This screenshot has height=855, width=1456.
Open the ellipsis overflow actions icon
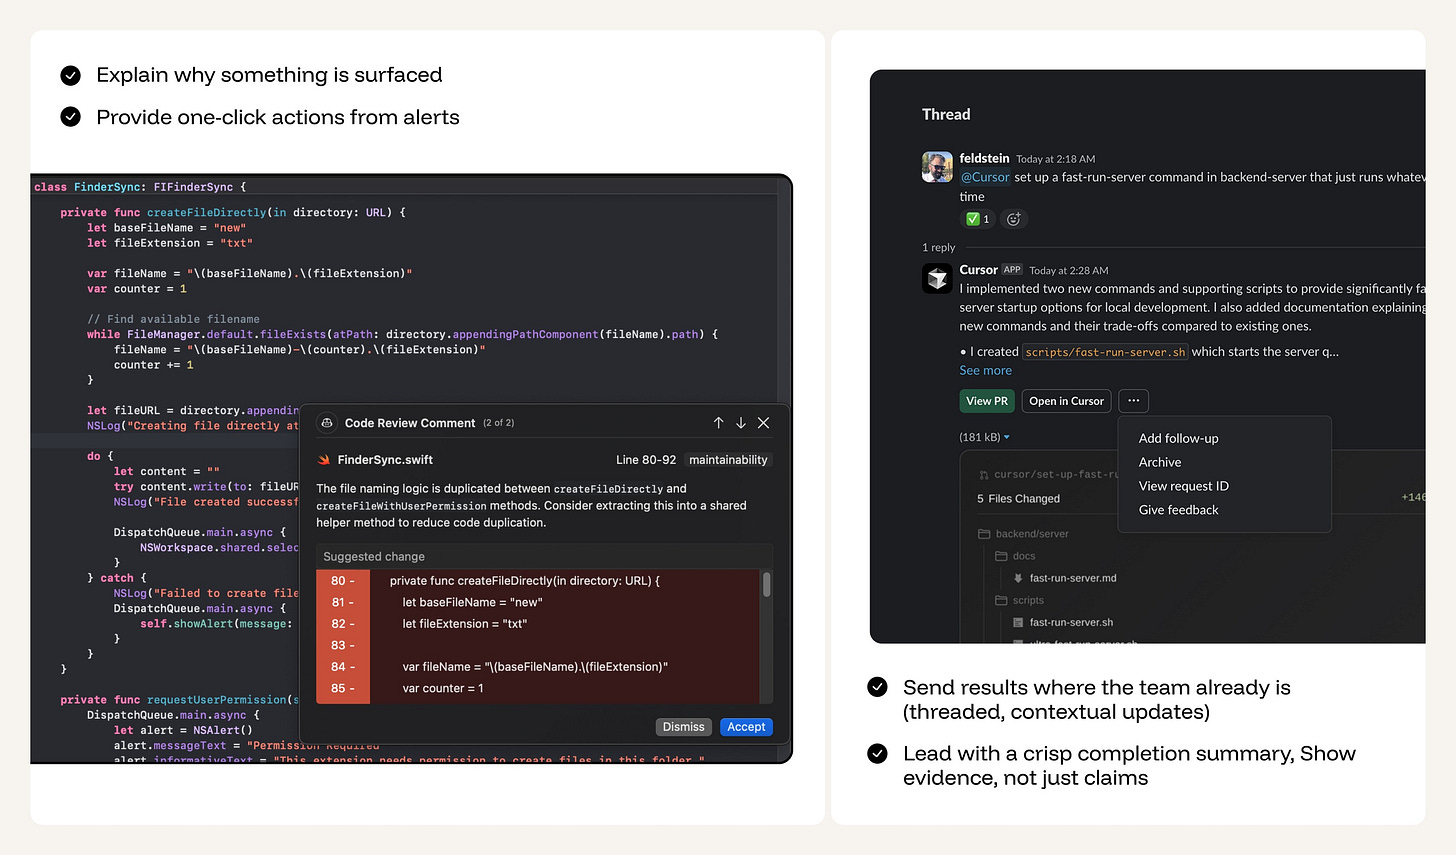click(1133, 400)
